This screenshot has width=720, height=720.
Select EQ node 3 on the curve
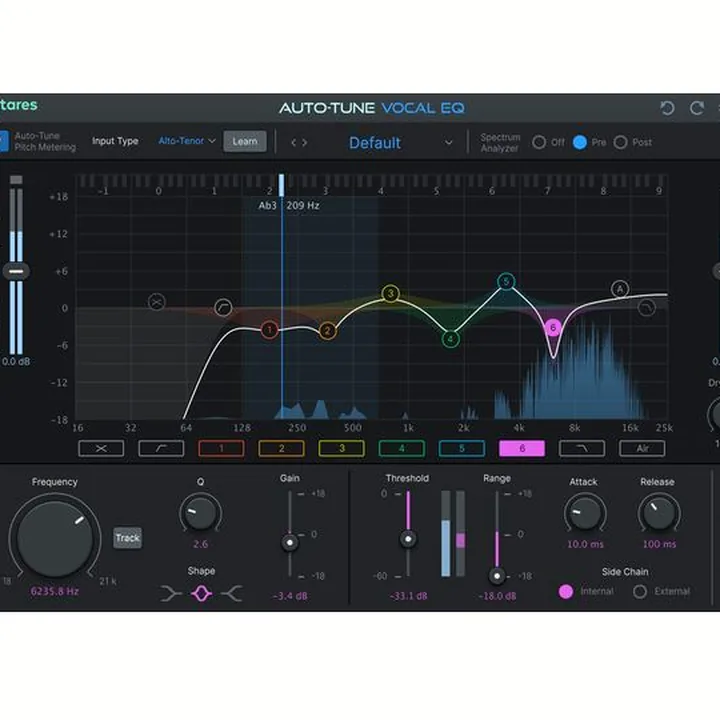(390, 293)
